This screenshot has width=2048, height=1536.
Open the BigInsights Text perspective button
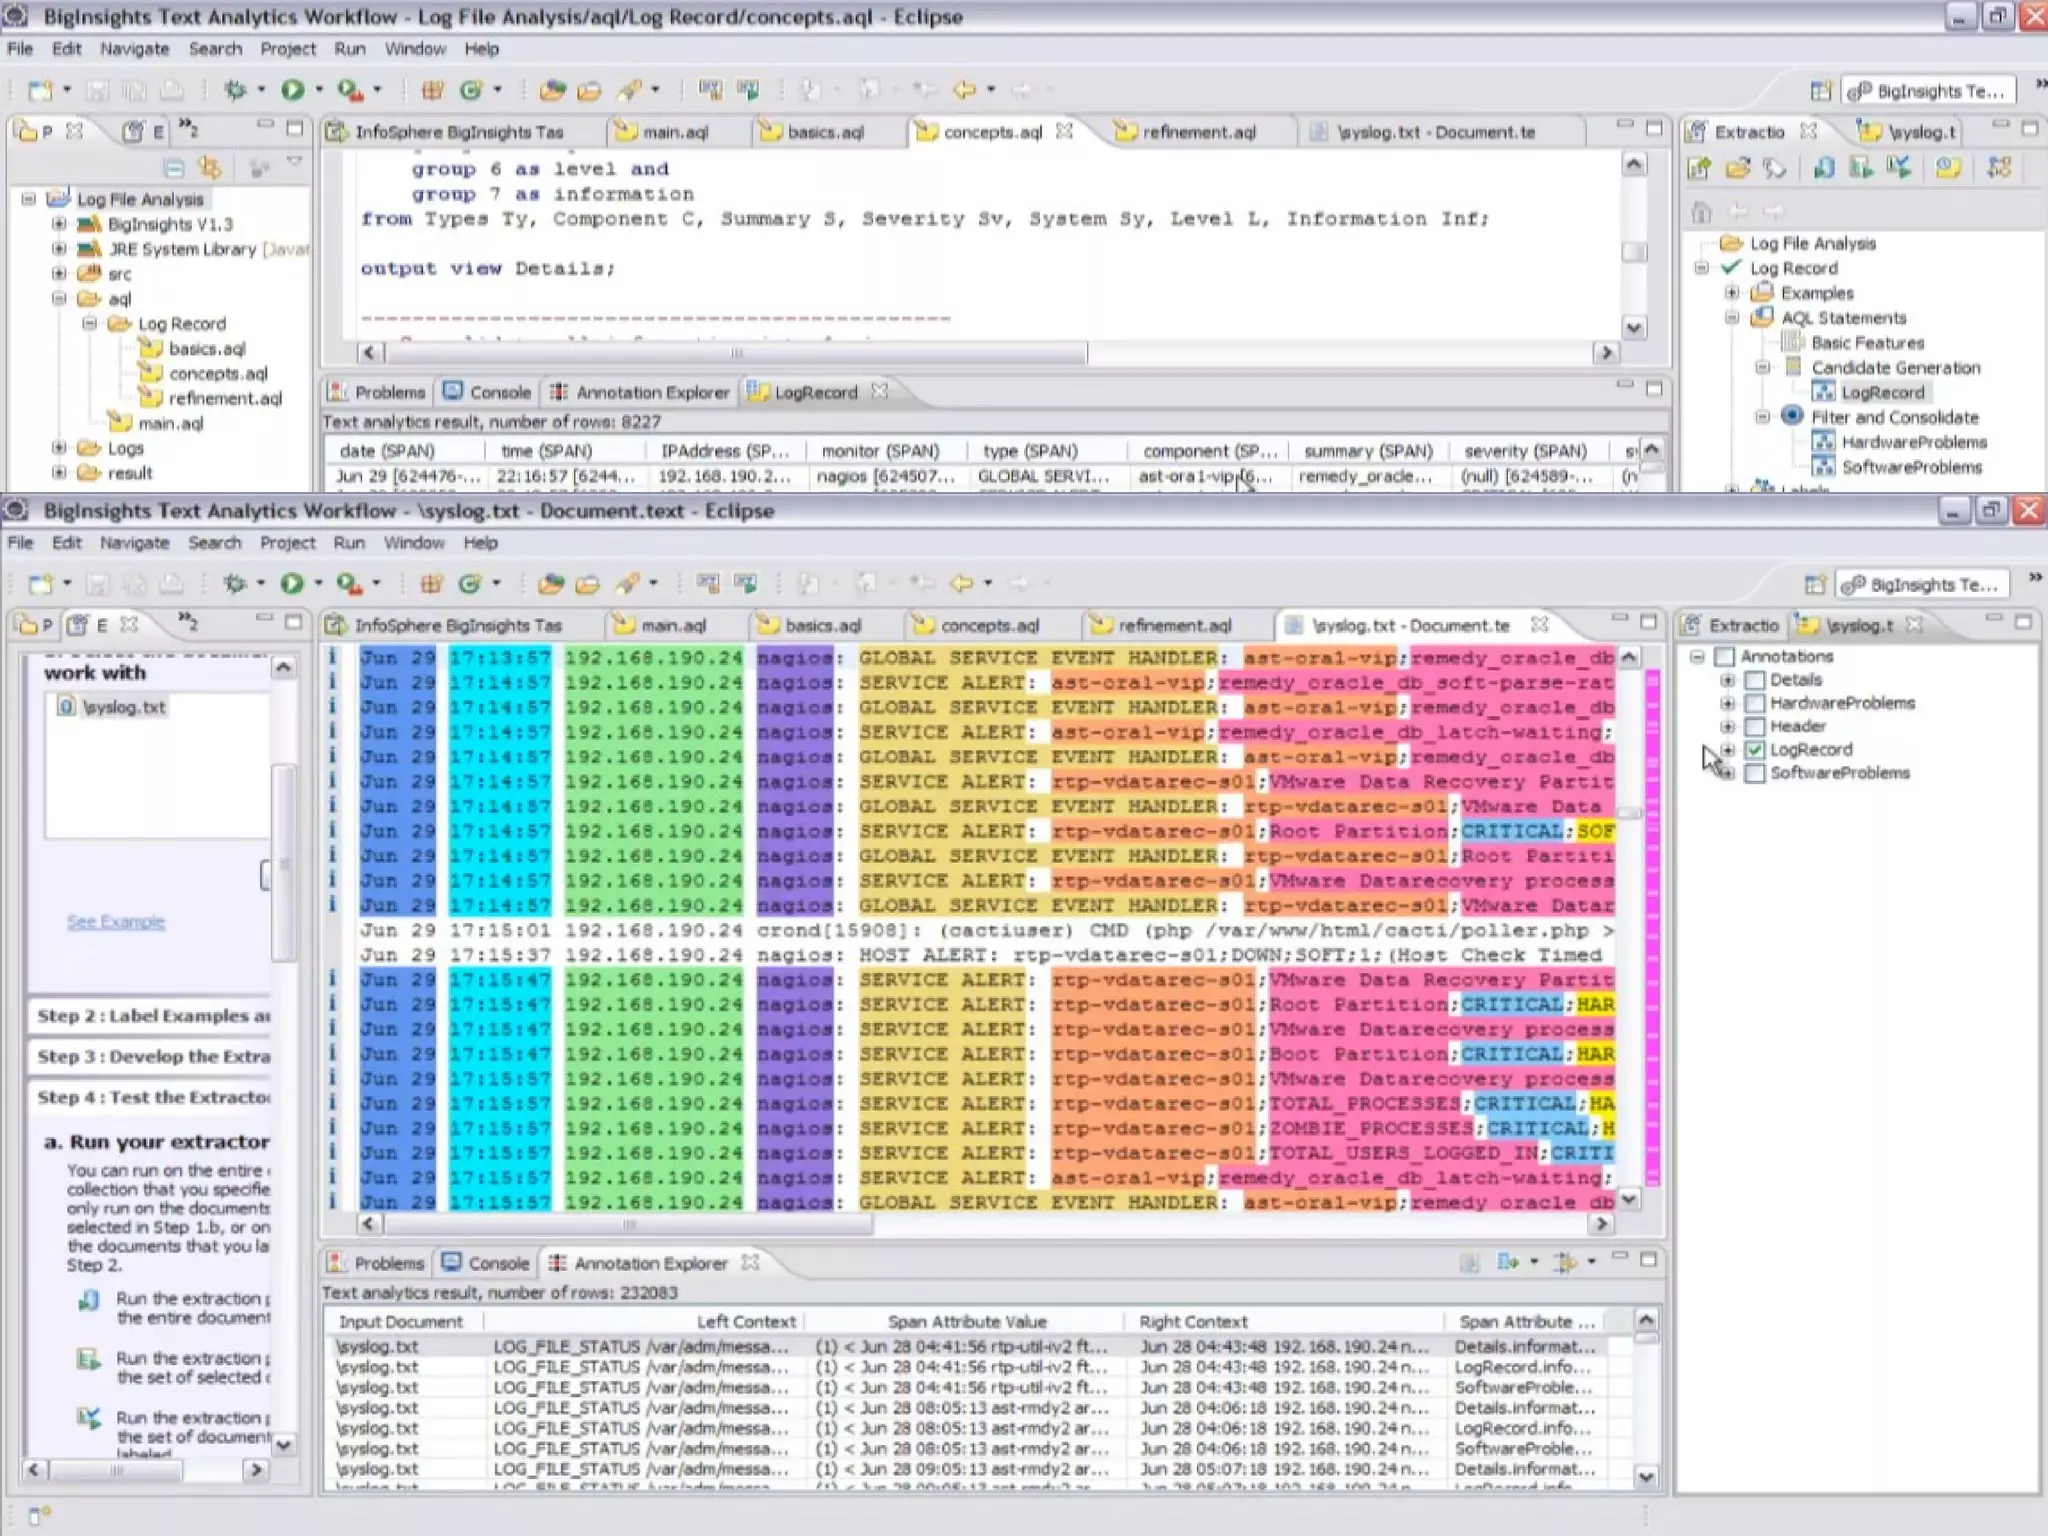(x=1927, y=91)
